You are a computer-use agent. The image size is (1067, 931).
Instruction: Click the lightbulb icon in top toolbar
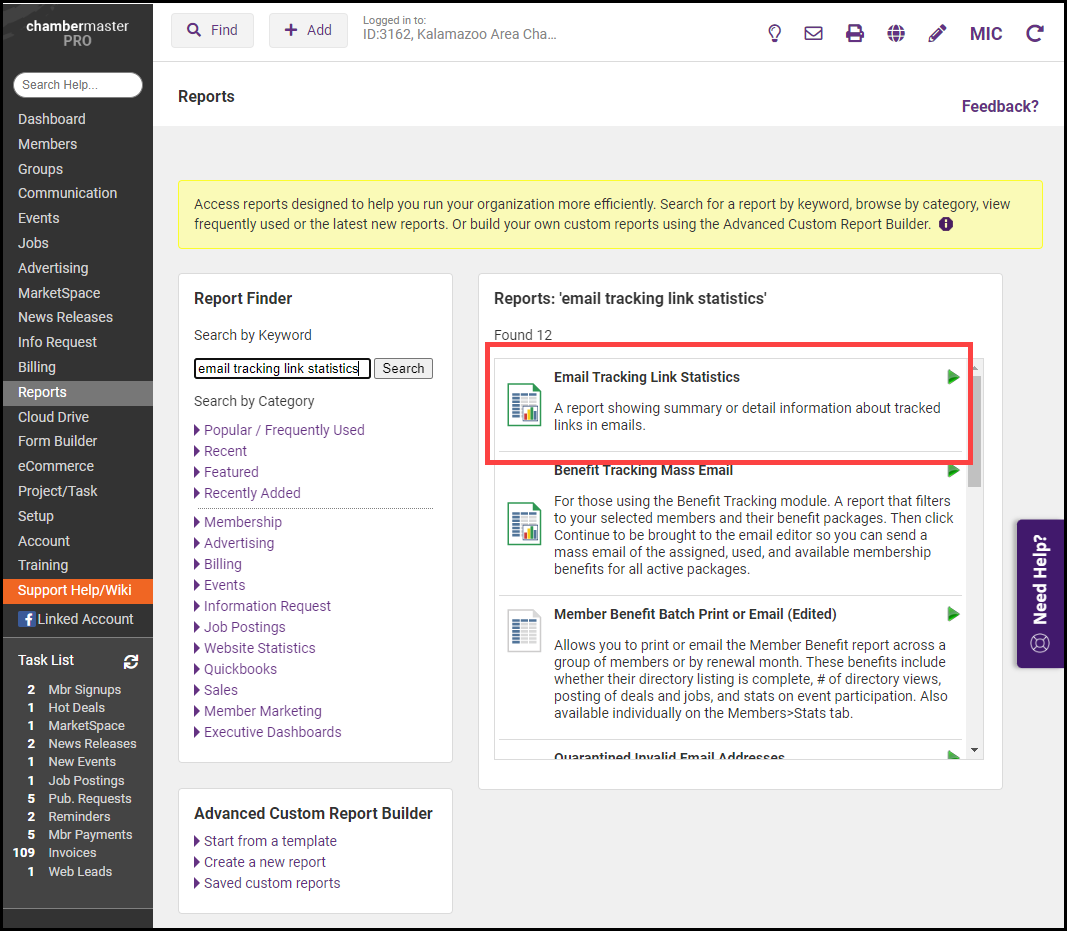774,33
